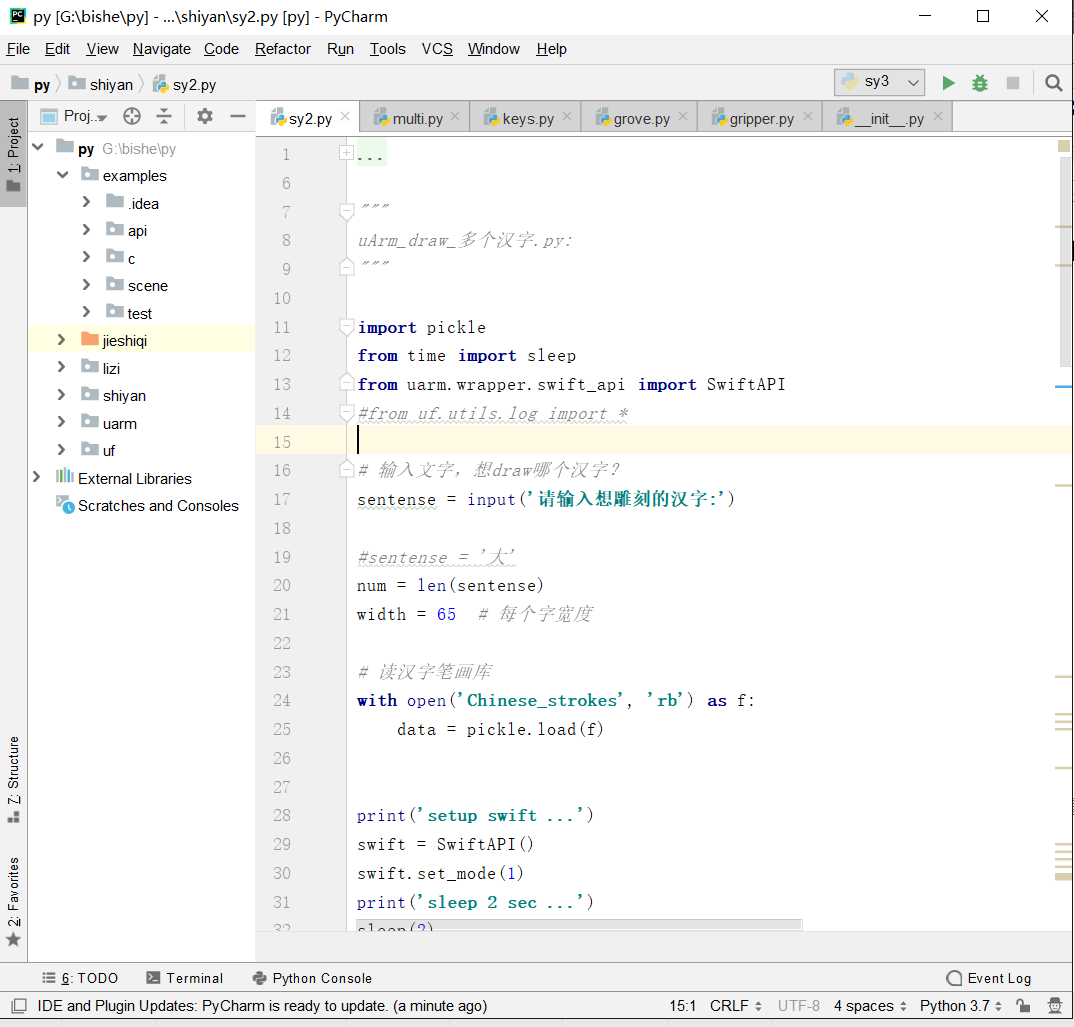Open Search Everywhere magnifier icon
Viewport: 1074px width, 1027px height.
point(1053,83)
